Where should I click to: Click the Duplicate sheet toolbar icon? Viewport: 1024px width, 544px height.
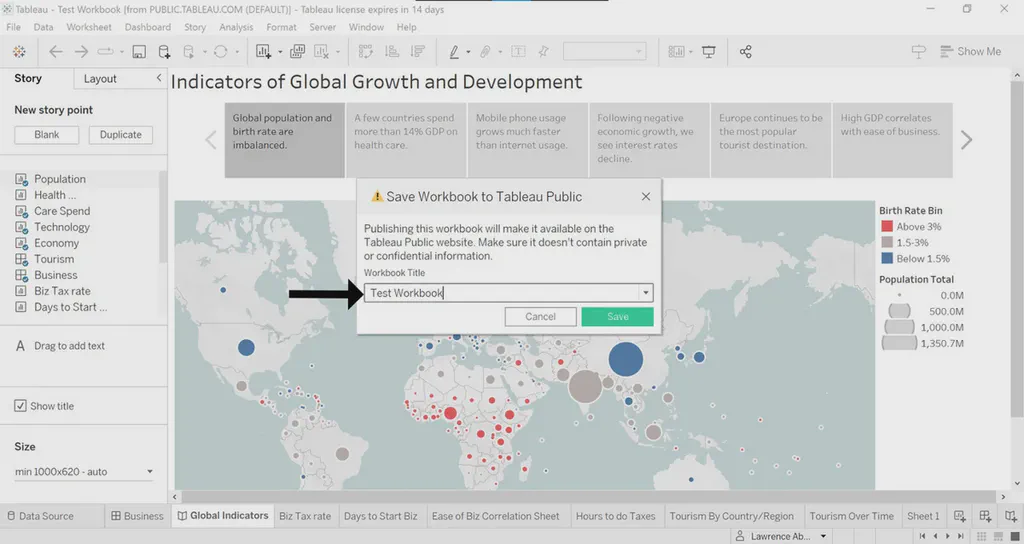297,52
